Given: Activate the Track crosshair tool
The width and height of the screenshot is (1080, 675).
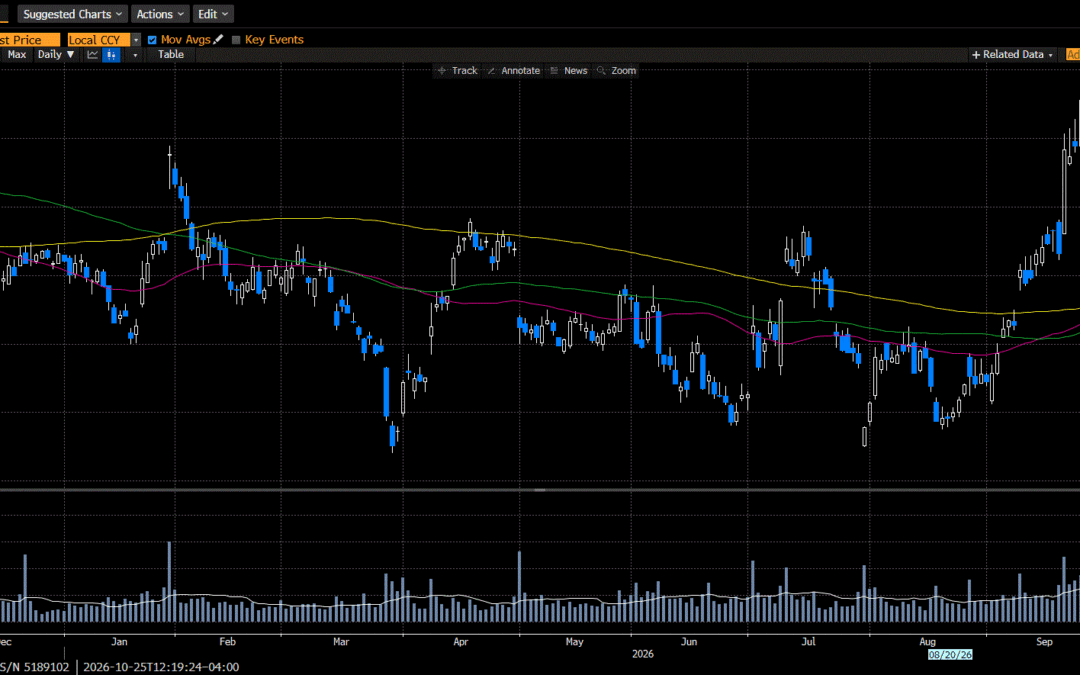Looking at the screenshot, I should pyautogui.click(x=458, y=70).
